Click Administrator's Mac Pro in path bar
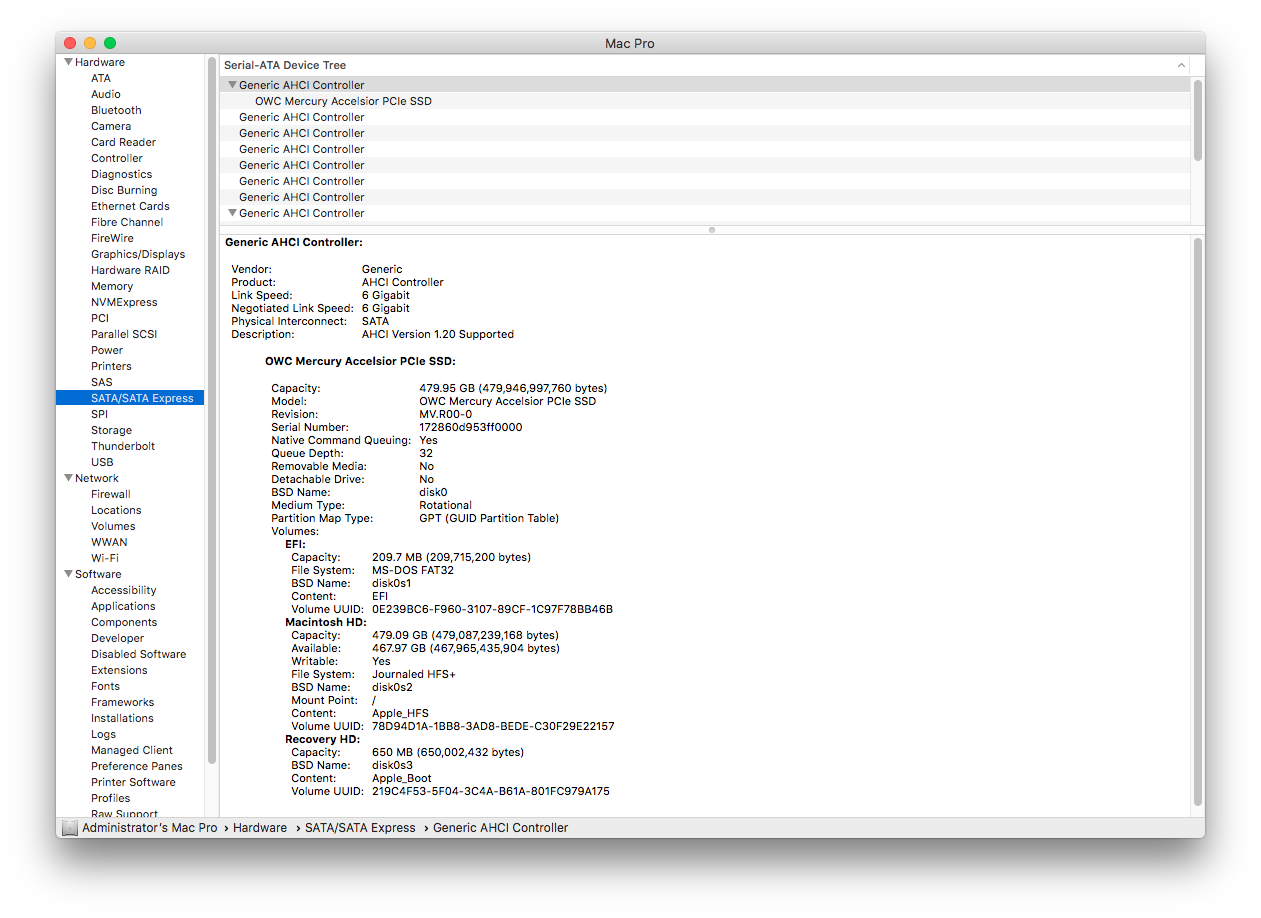1261x918 pixels. coord(149,828)
